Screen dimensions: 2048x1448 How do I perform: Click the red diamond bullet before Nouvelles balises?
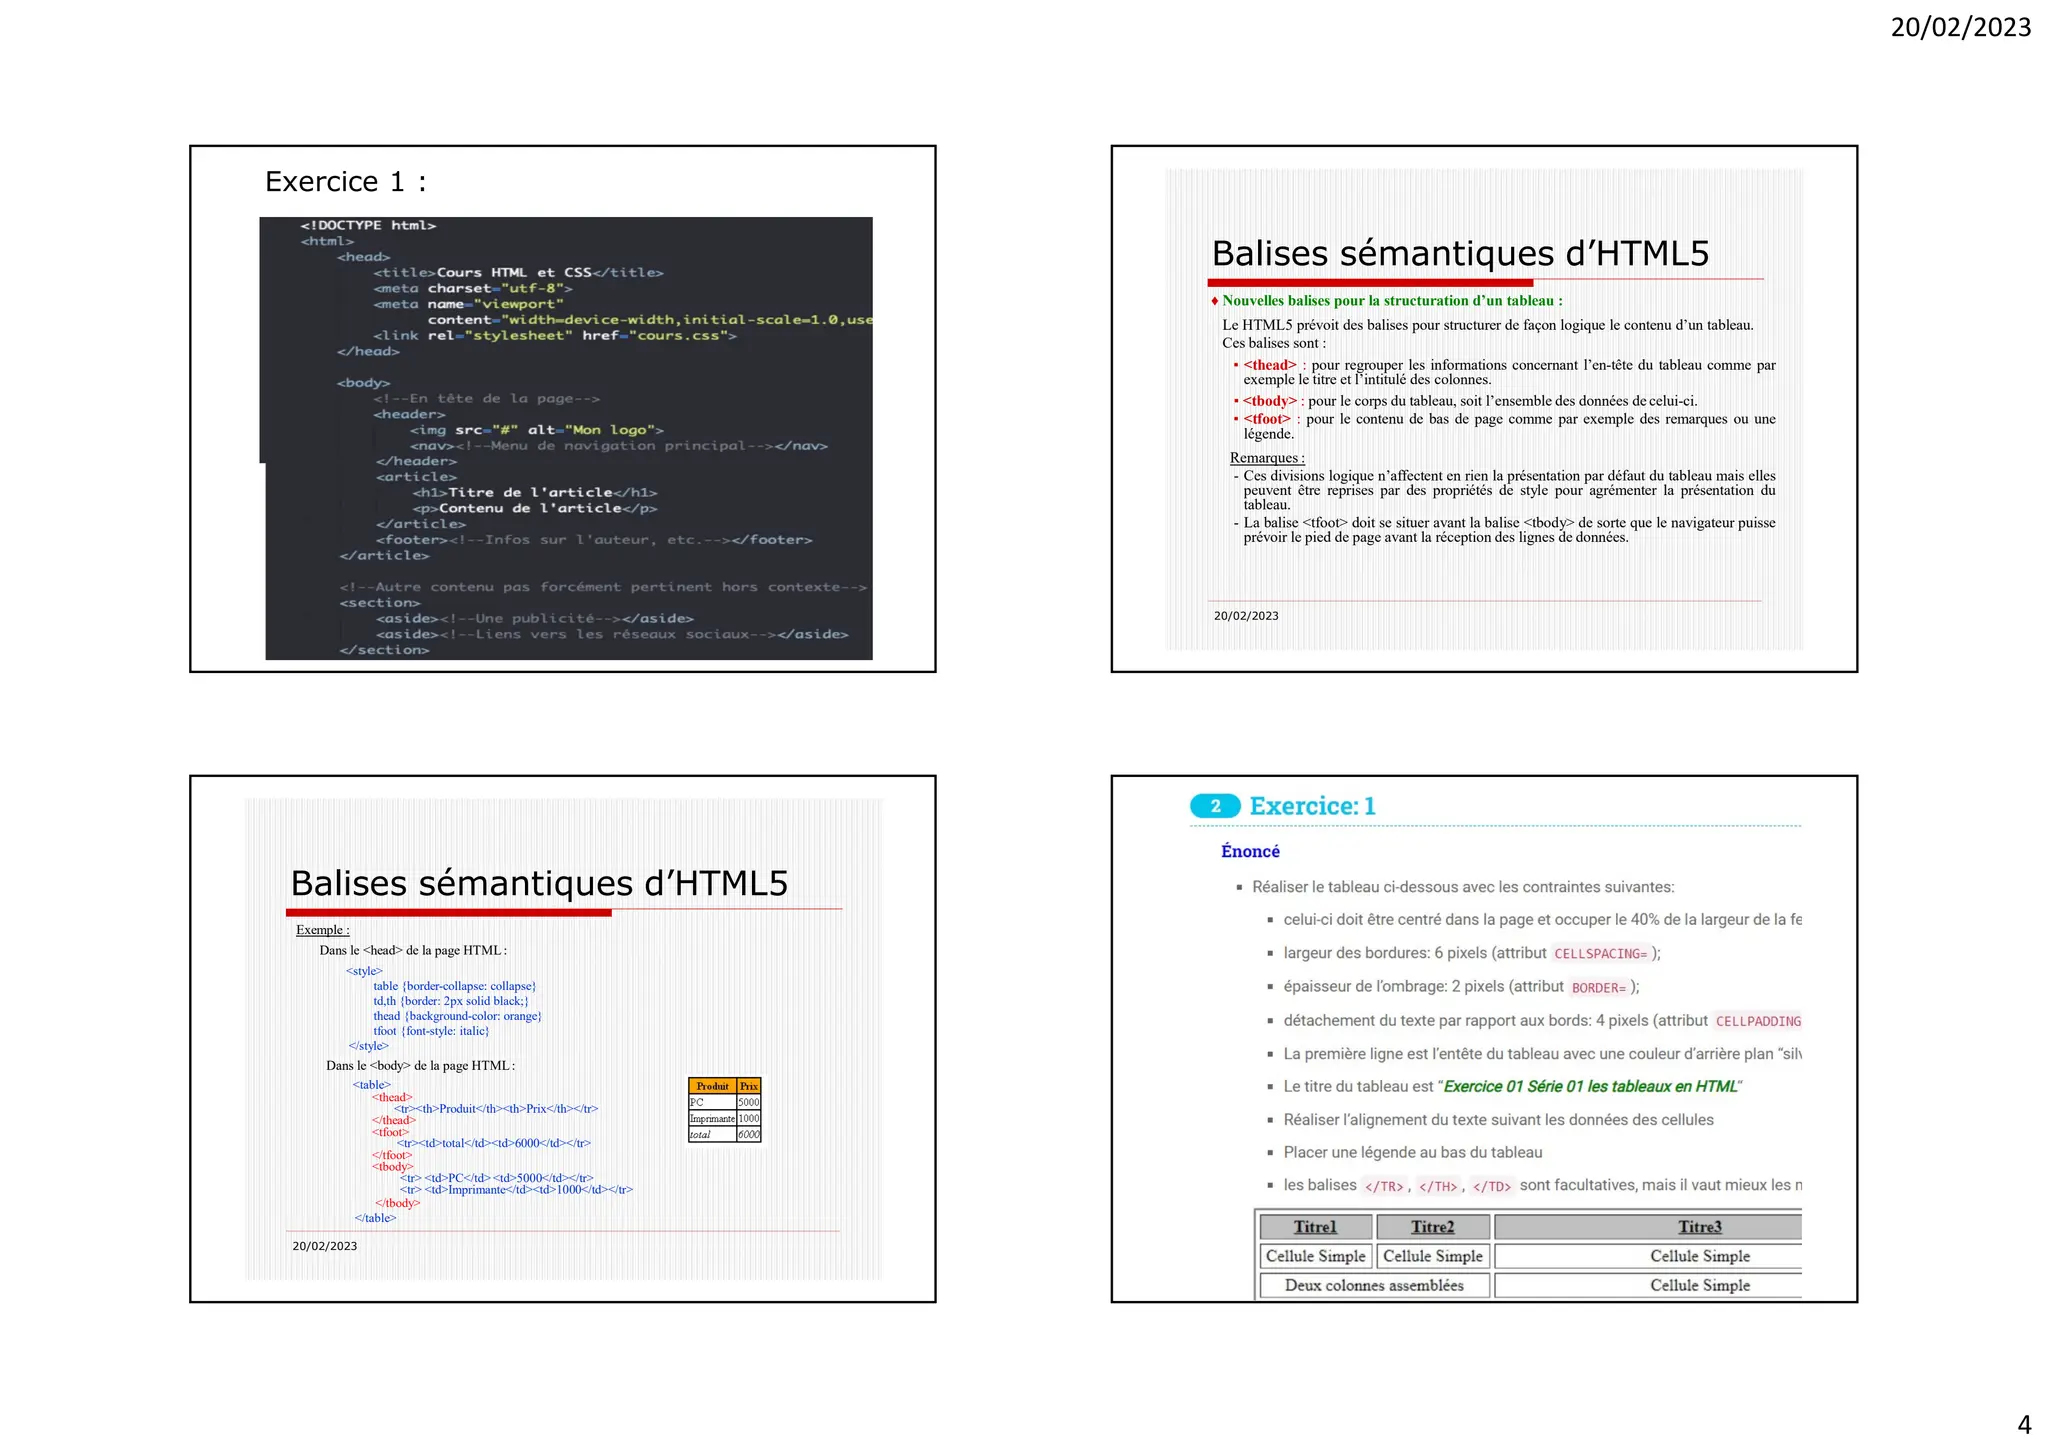(x=1214, y=301)
